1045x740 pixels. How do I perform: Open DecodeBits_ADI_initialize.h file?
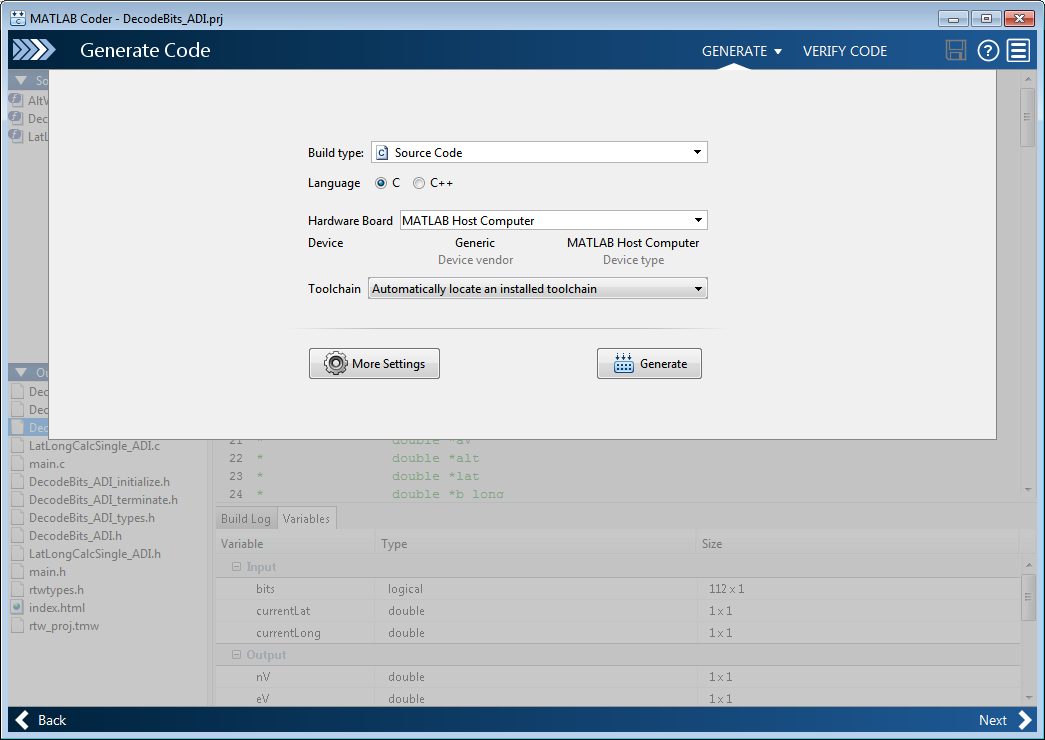[x=99, y=481]
